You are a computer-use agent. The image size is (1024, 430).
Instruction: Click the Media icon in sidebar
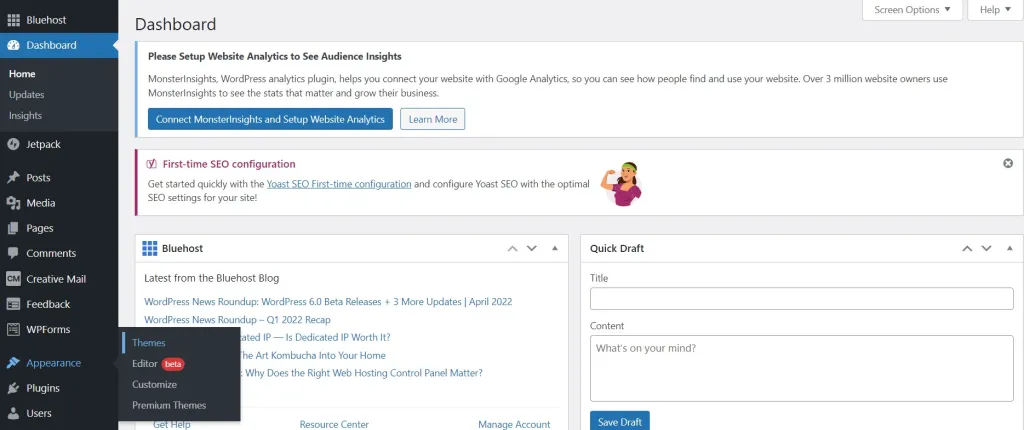click(13, 203)
